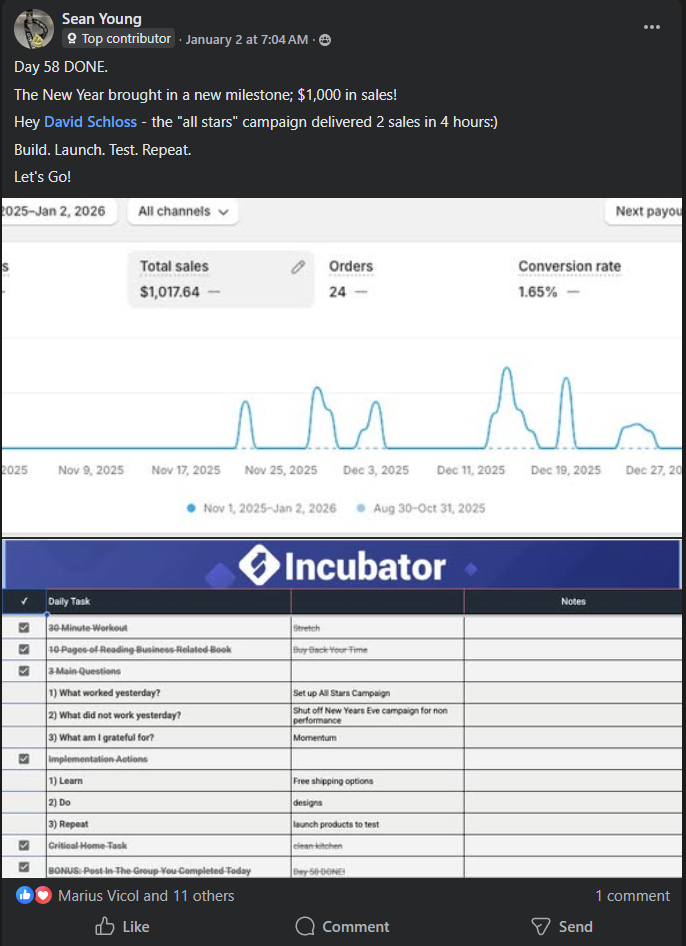Click Sean Young's profile picture
Image resolution: width=686 pixels, height=946 pixels.
coord(33,29)
